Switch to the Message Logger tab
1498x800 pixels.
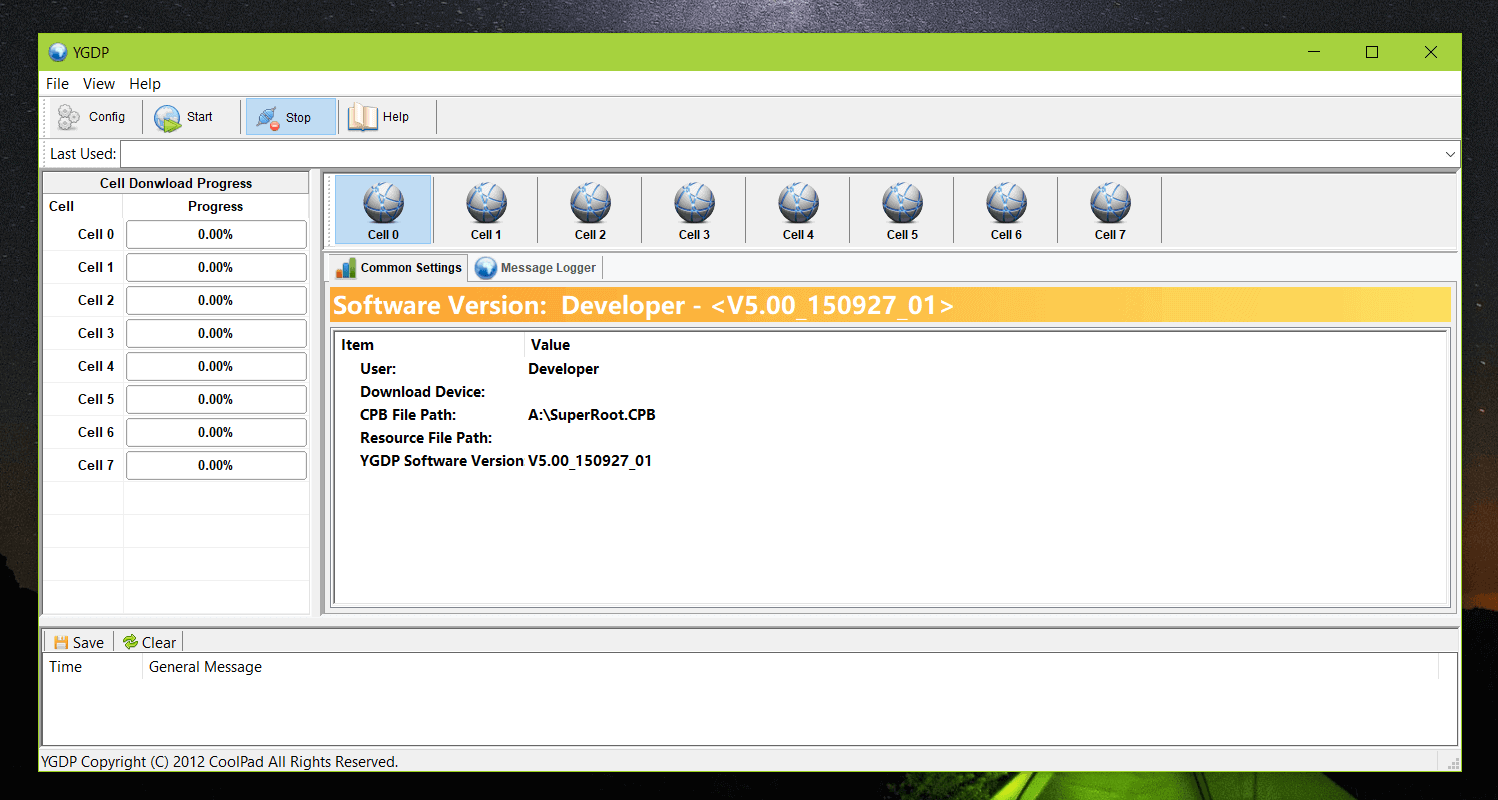coord(536,268)
